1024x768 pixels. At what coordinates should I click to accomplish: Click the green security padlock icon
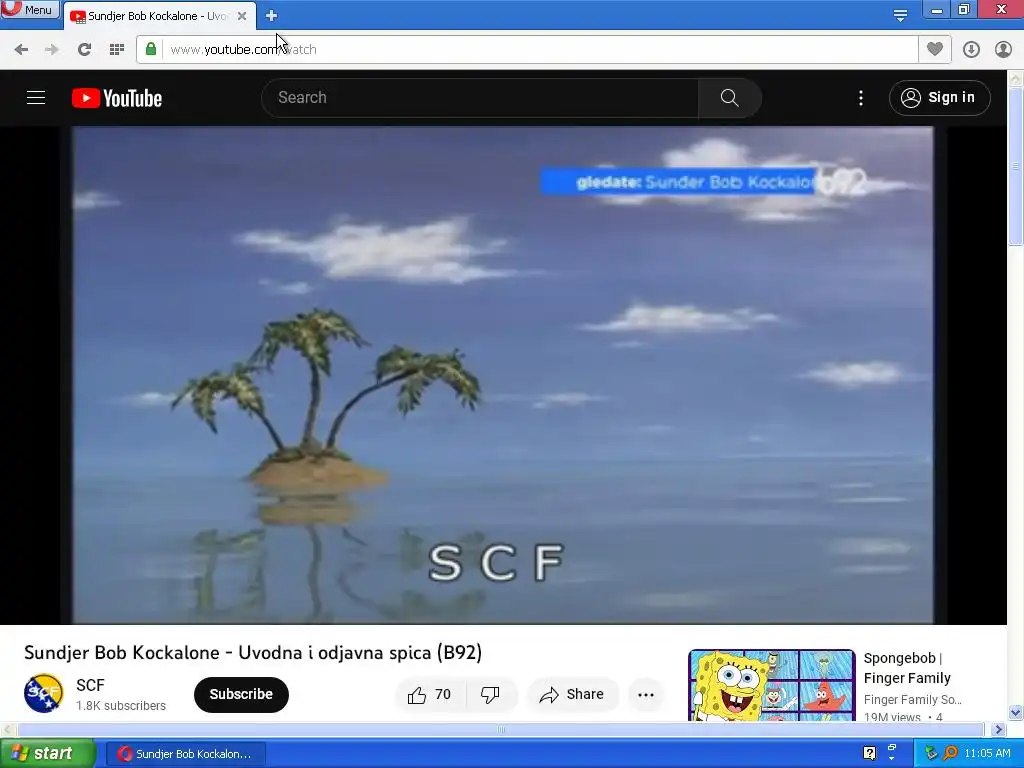[x=151, y=49]
